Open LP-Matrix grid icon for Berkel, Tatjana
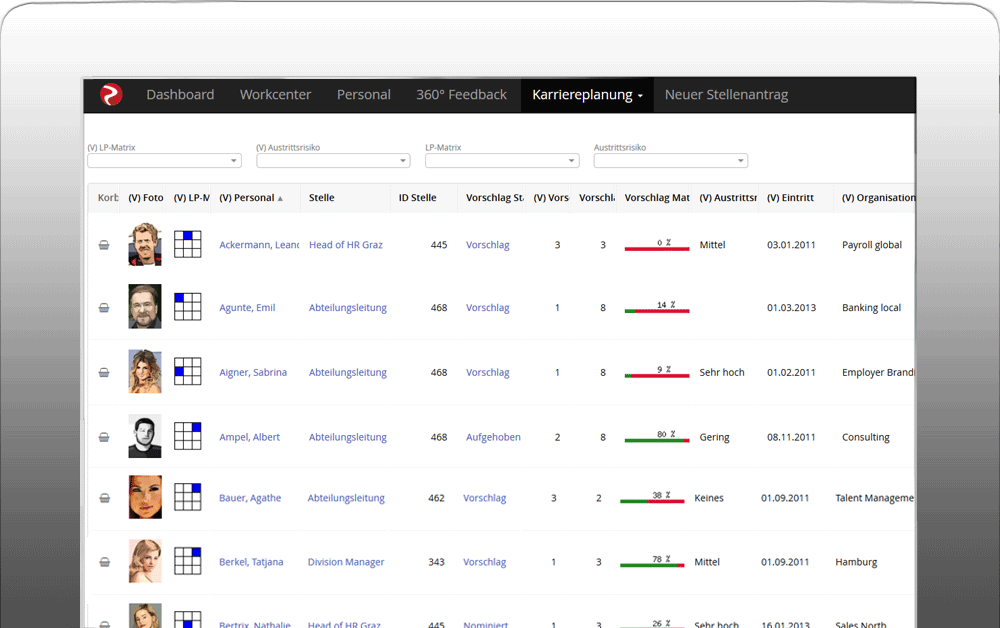Image resolution: width=1000 pixels, height=628 pixels. pos(188,561)
